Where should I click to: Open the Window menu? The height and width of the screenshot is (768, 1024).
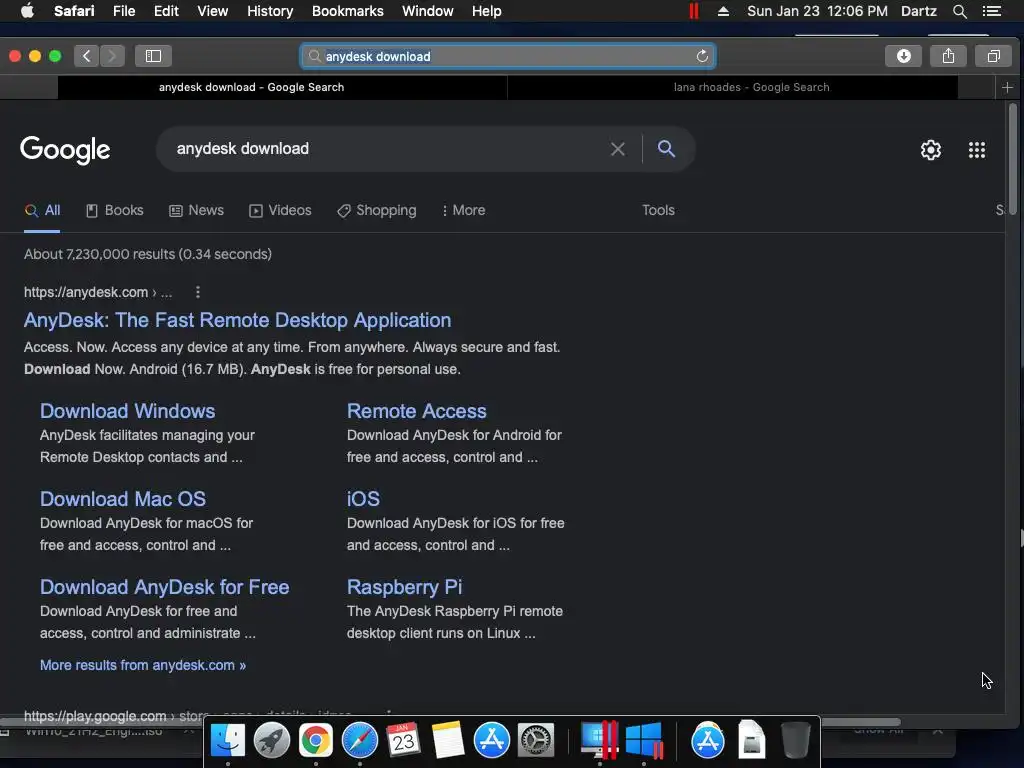[427, 11]
